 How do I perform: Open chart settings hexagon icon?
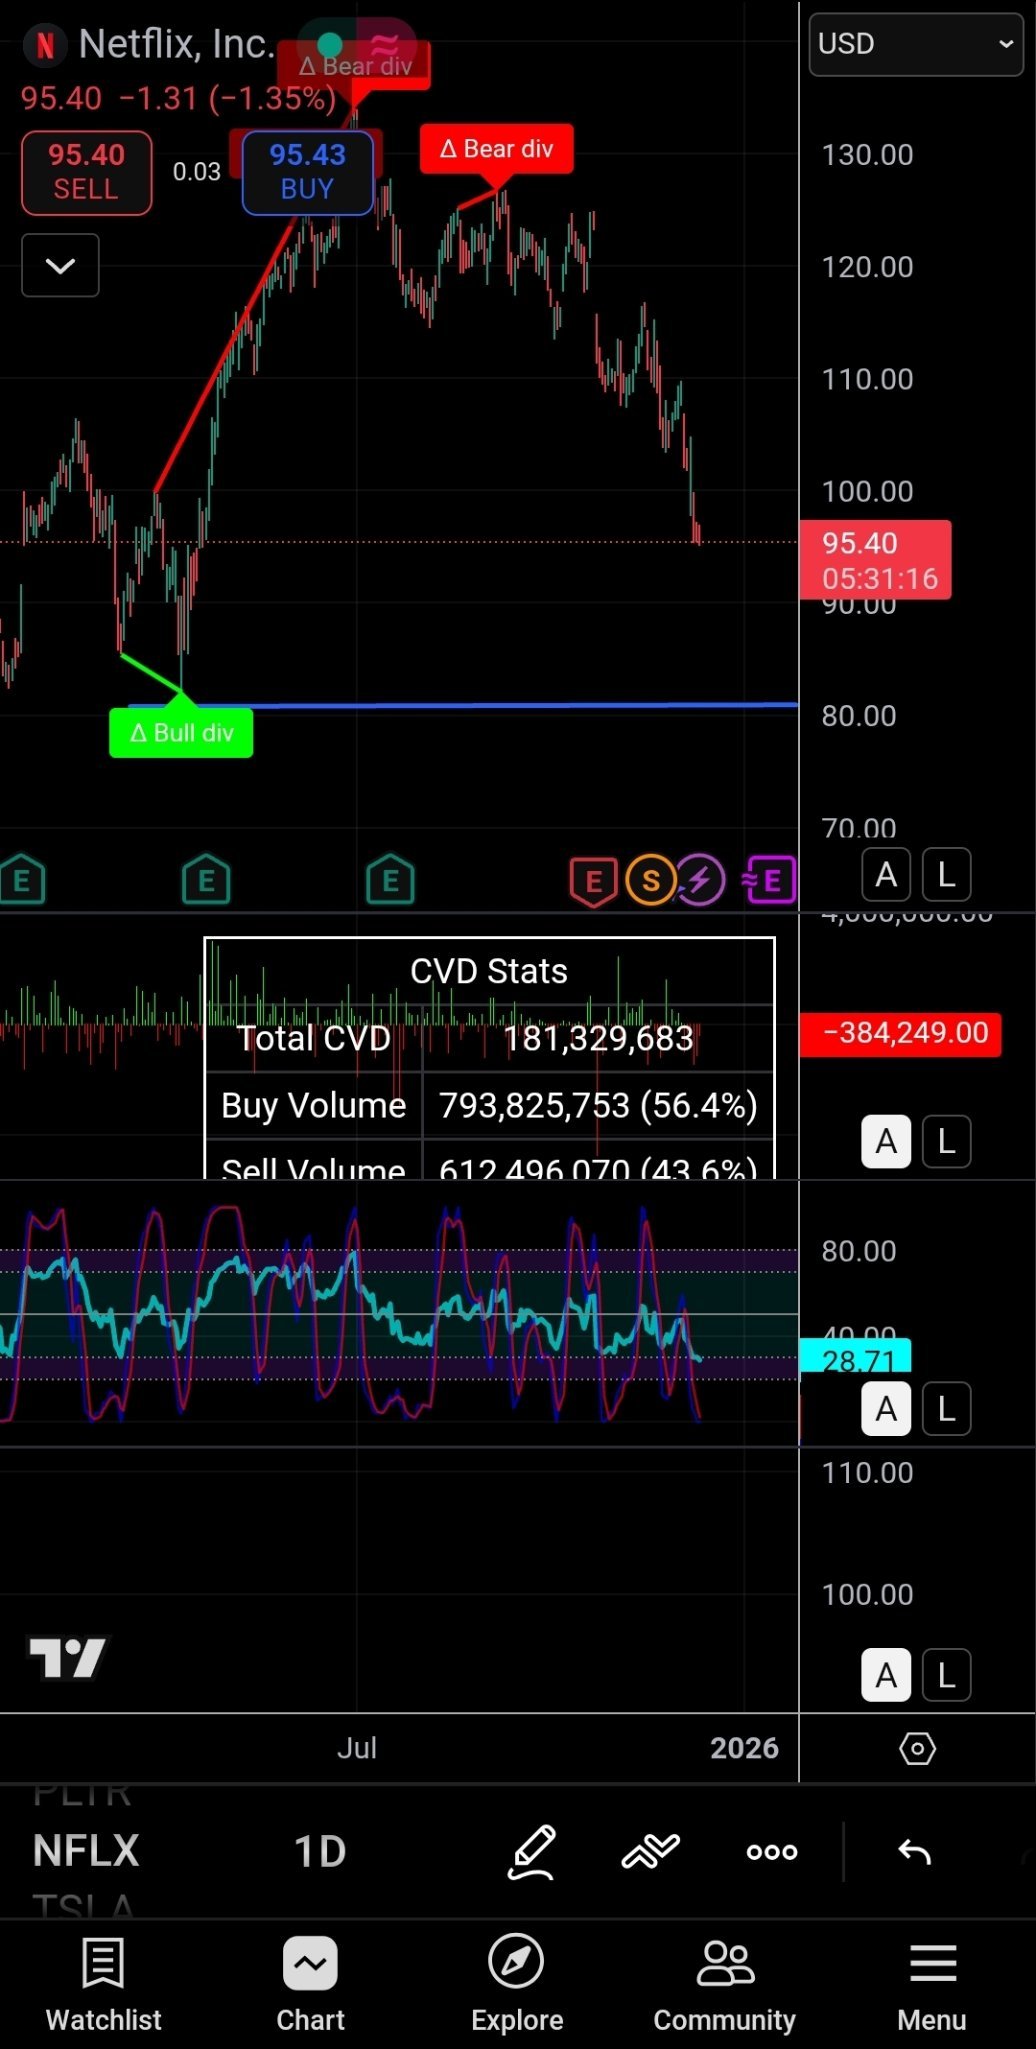[x=917, y=1749]
